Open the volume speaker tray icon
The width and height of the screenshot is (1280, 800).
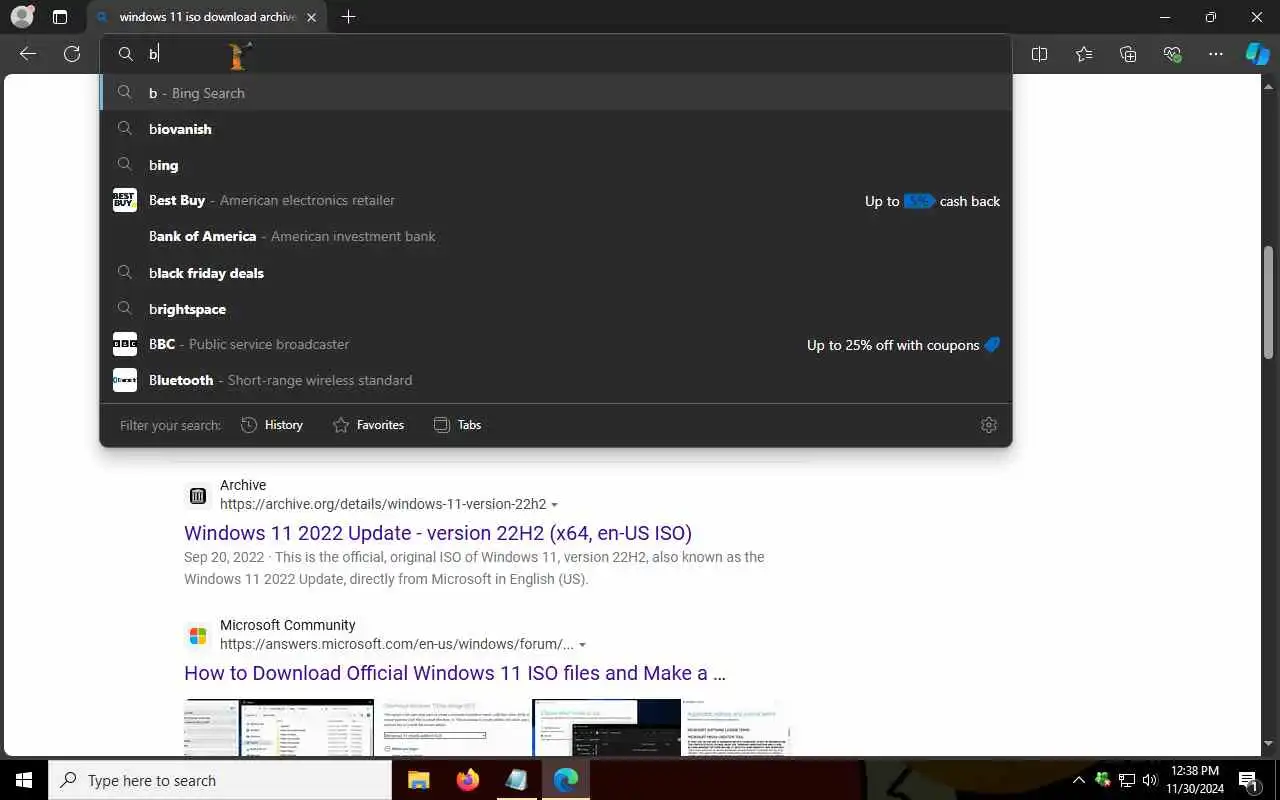click(x=1150, y=780)
